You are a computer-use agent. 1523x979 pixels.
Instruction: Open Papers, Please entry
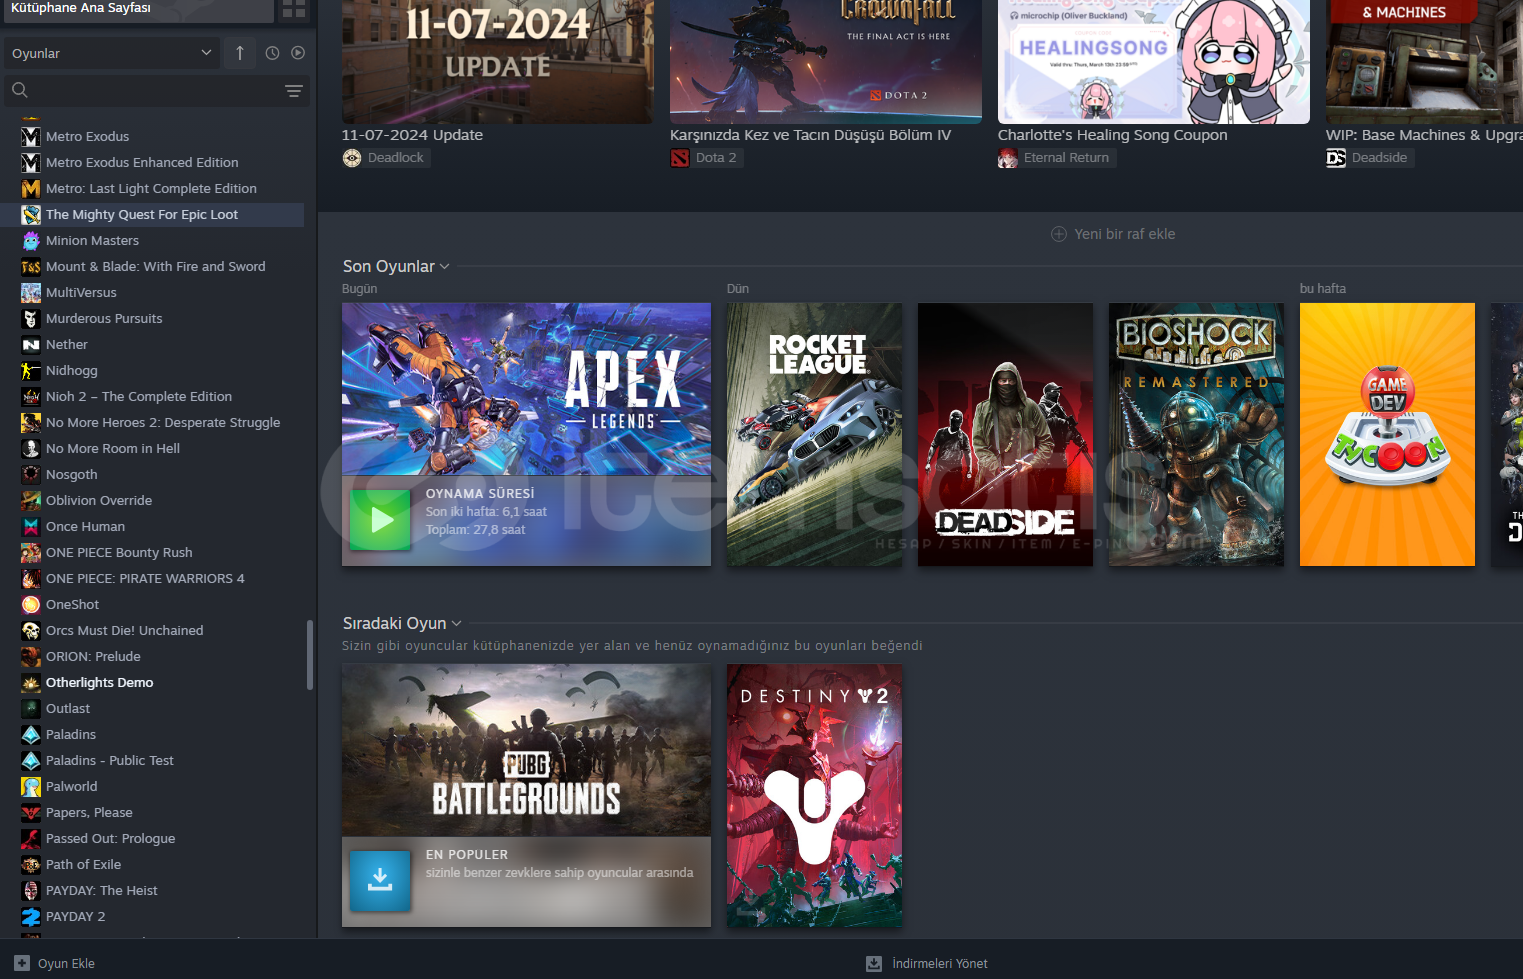tap(152, 812)
